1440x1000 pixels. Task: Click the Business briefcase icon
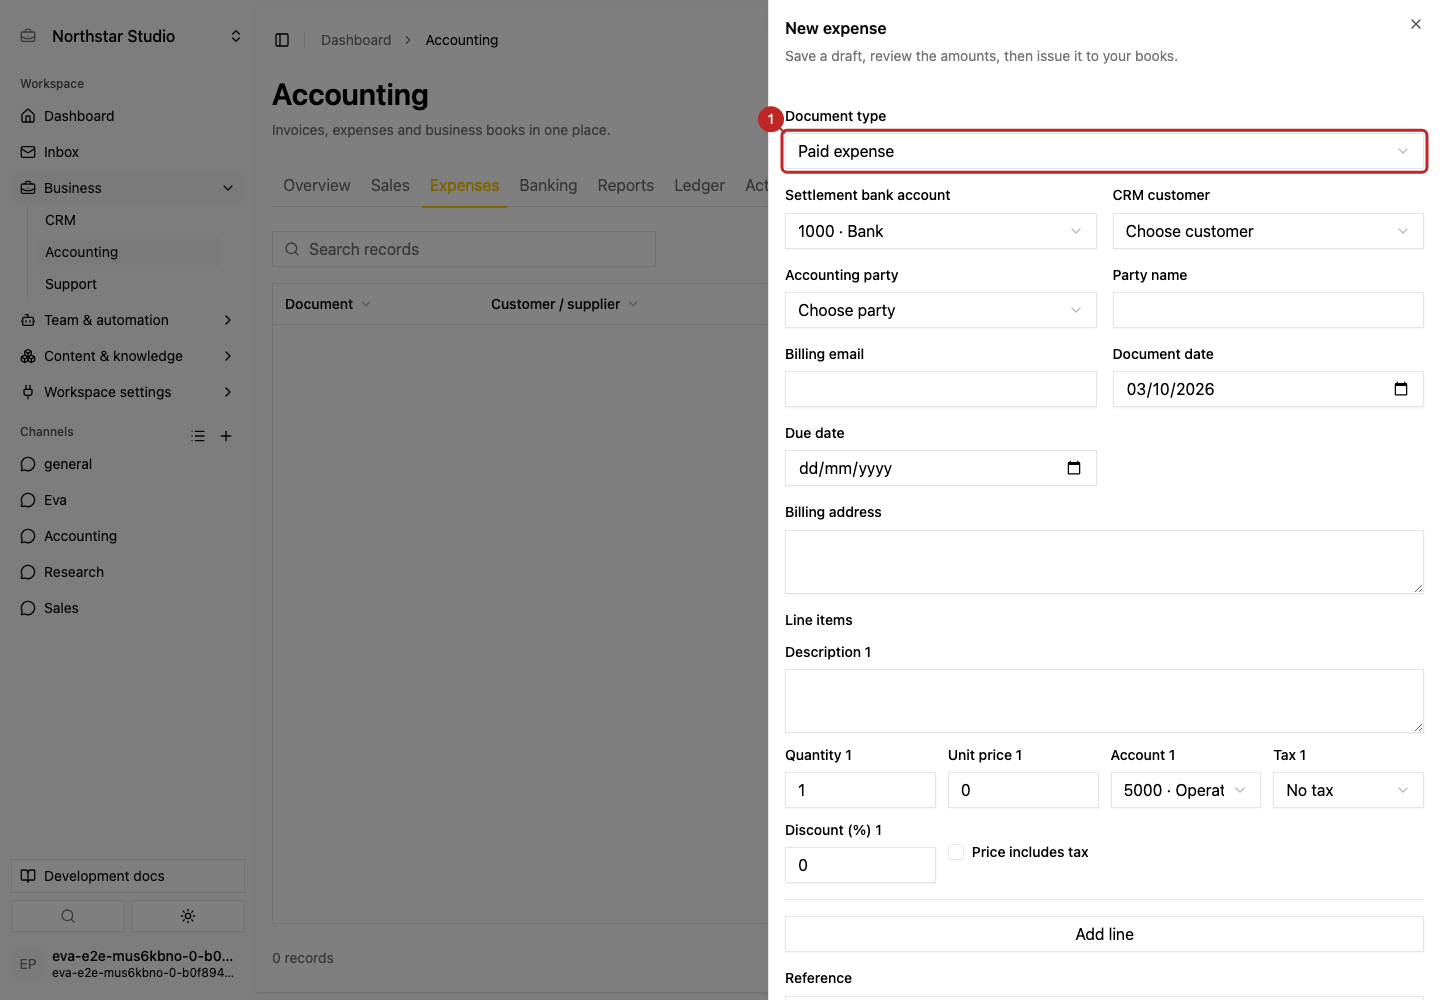[x=28, y=188]
